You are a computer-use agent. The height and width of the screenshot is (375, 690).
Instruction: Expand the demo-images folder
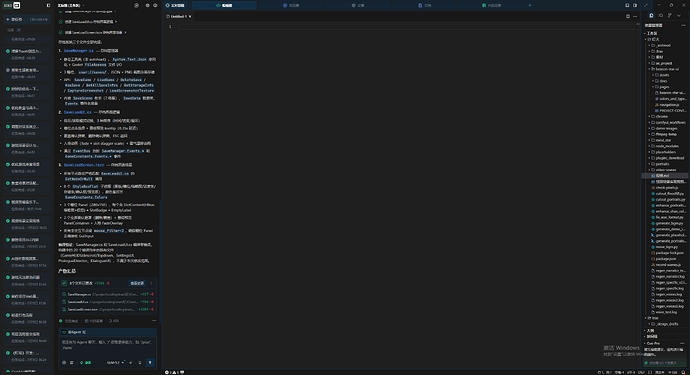[x=666, y=129]
